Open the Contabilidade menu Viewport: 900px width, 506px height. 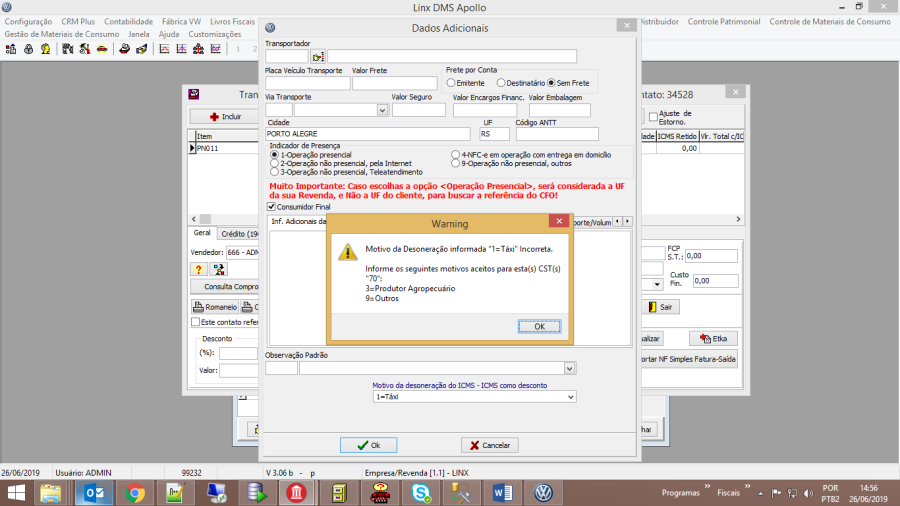pyautogui.click(x=129, y=21)
